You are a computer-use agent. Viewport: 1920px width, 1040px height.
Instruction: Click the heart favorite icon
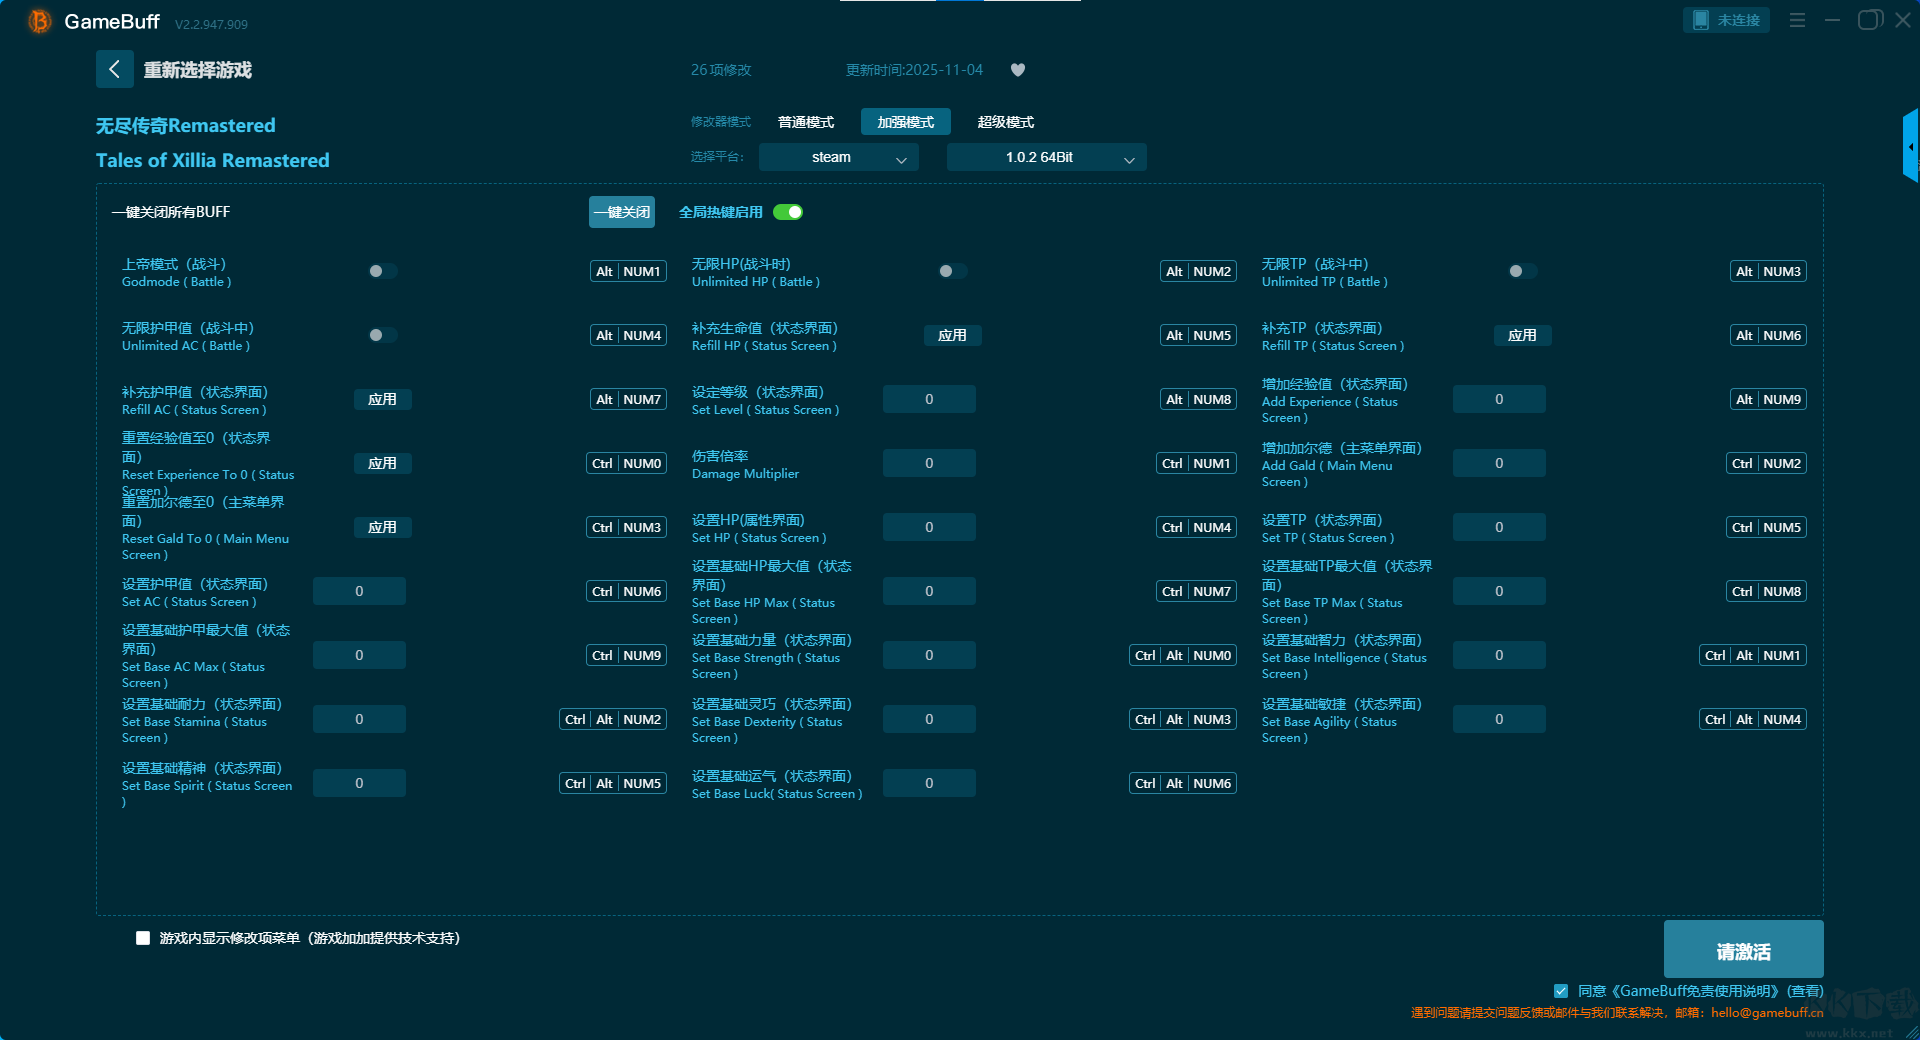coord(1018,70)
